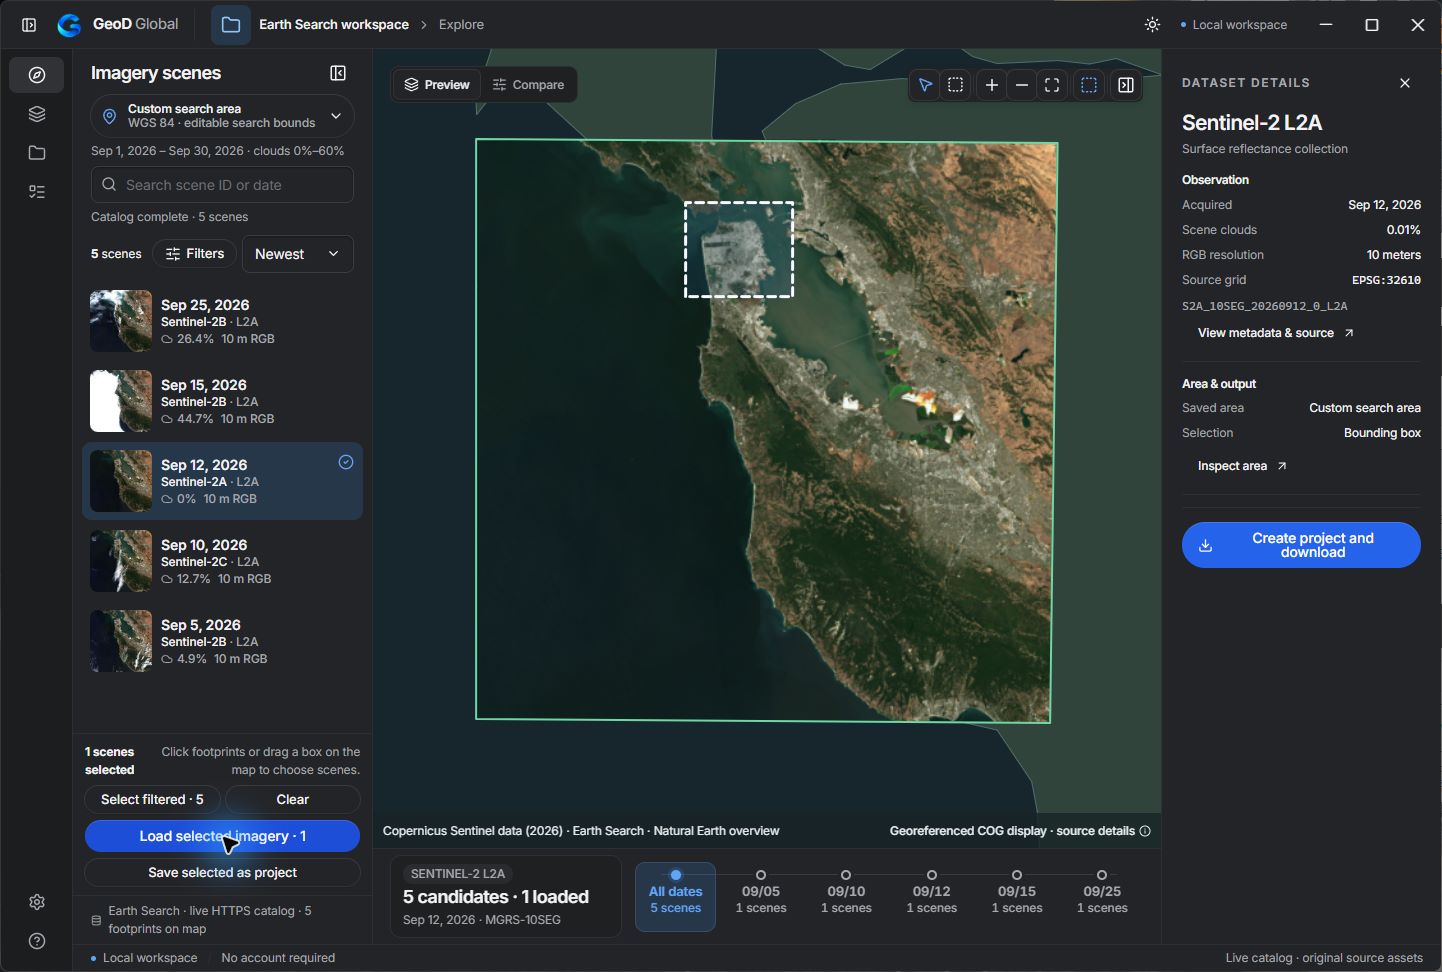
Task: Select the All dates timeline tab
Action: [676, 896]
